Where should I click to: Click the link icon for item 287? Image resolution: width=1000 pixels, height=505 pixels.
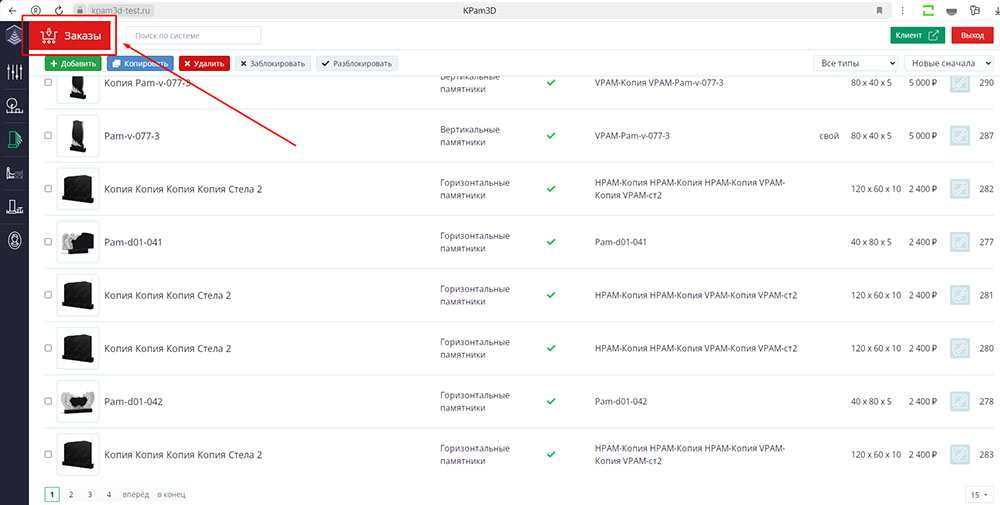click(x=959, y=136)
